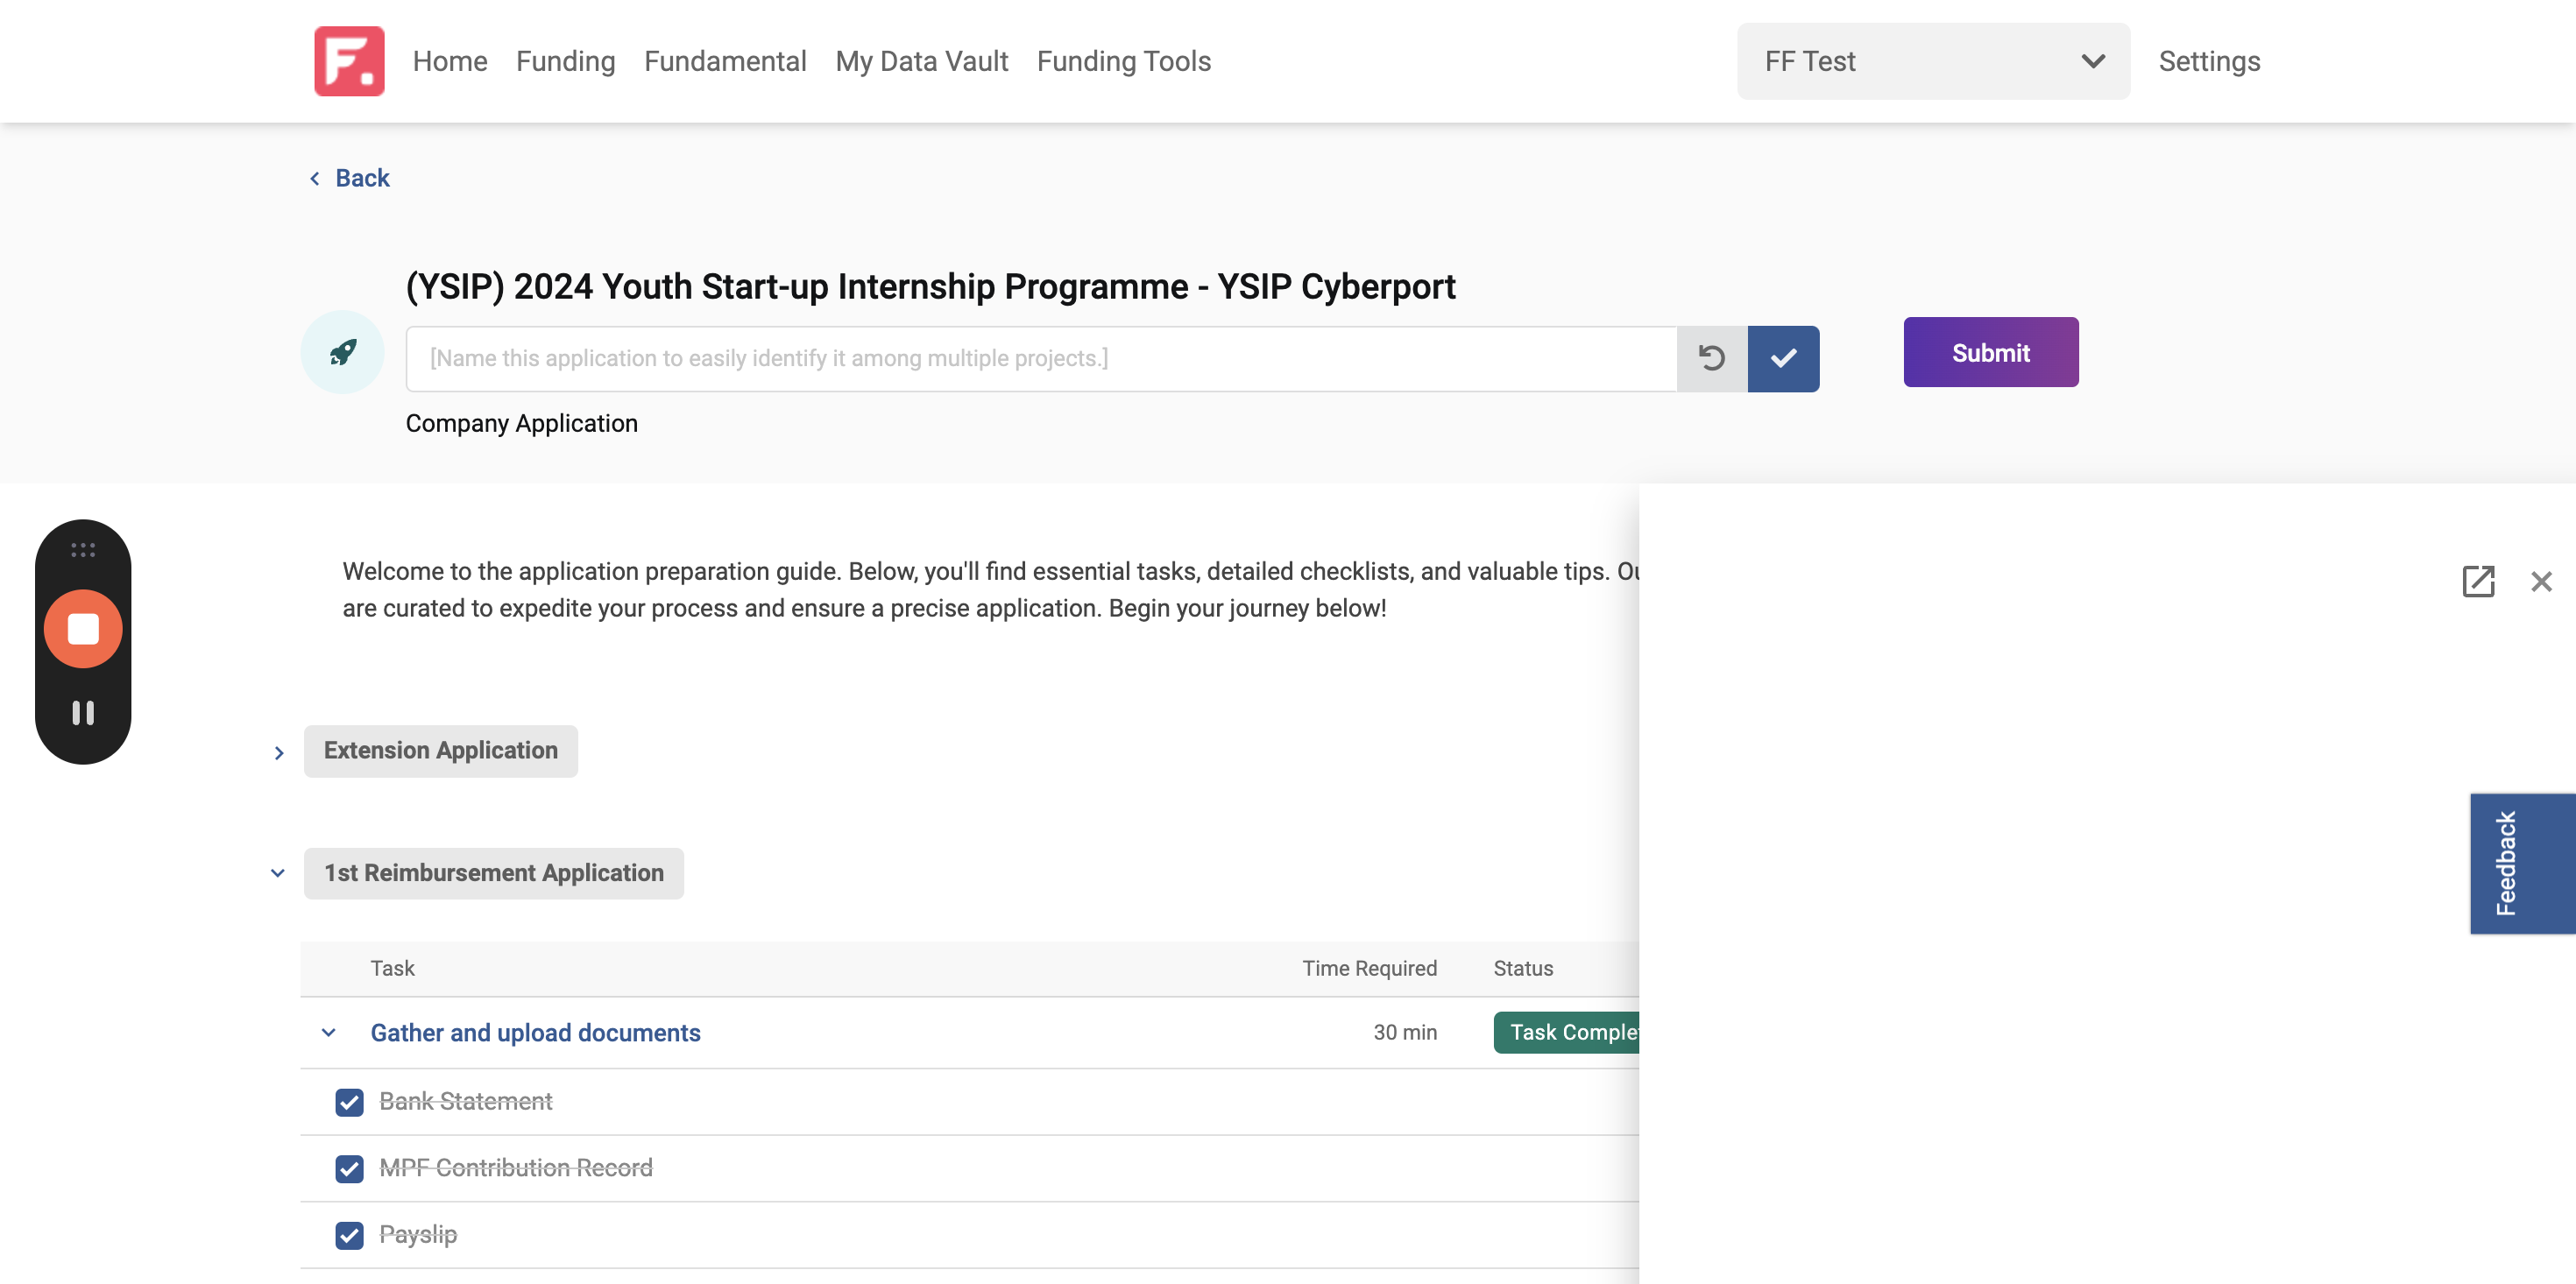Click the Time Required column header
This screenshot has width=2576, height=1284.
[1369, 968]
